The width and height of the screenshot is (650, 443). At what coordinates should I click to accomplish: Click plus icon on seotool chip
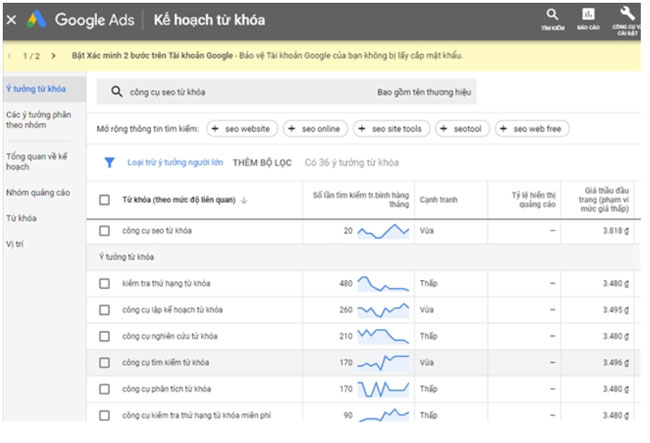tap(443, 129)
